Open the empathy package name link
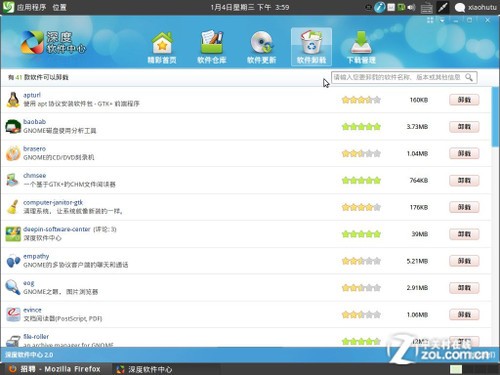500x375 pixels. 36,256
